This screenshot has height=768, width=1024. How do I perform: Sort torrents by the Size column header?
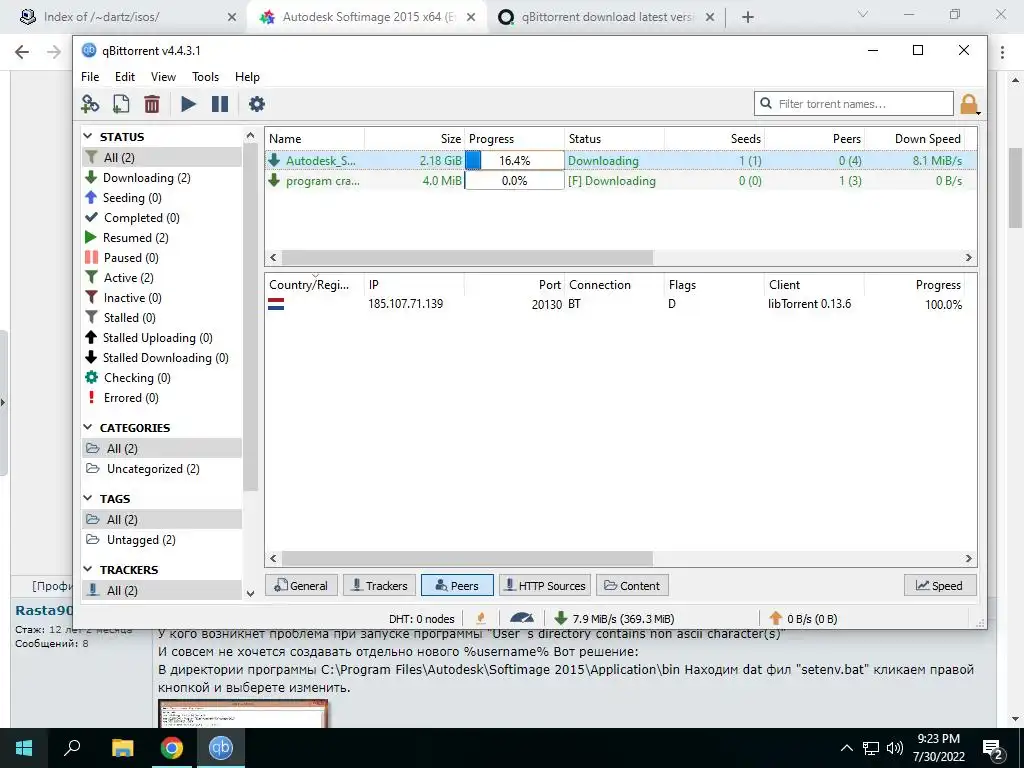[415, 138]
